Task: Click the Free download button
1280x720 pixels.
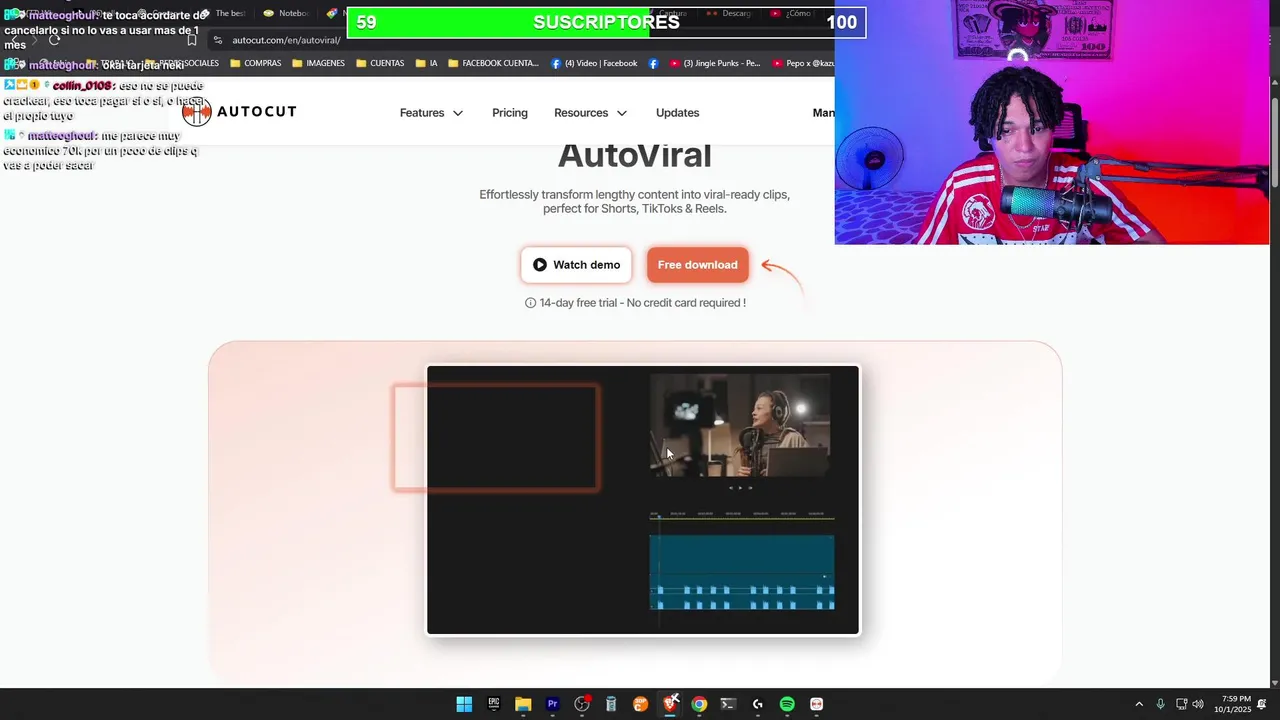Action: pos(697,265)
